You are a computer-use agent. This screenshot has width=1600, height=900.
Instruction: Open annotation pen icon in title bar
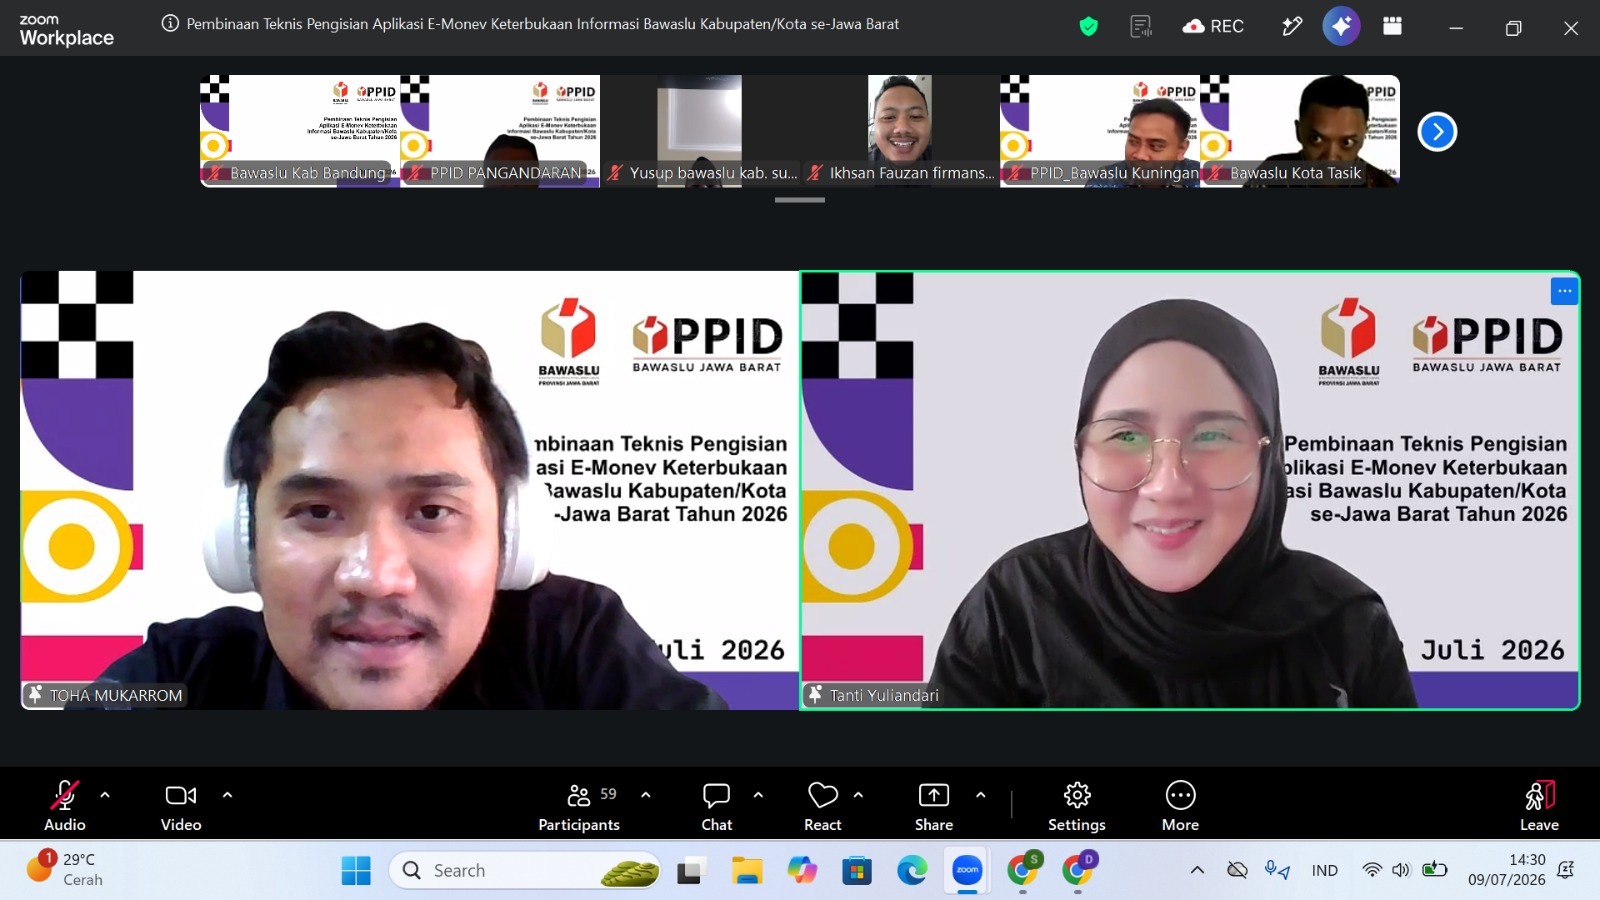[1292, 27]
